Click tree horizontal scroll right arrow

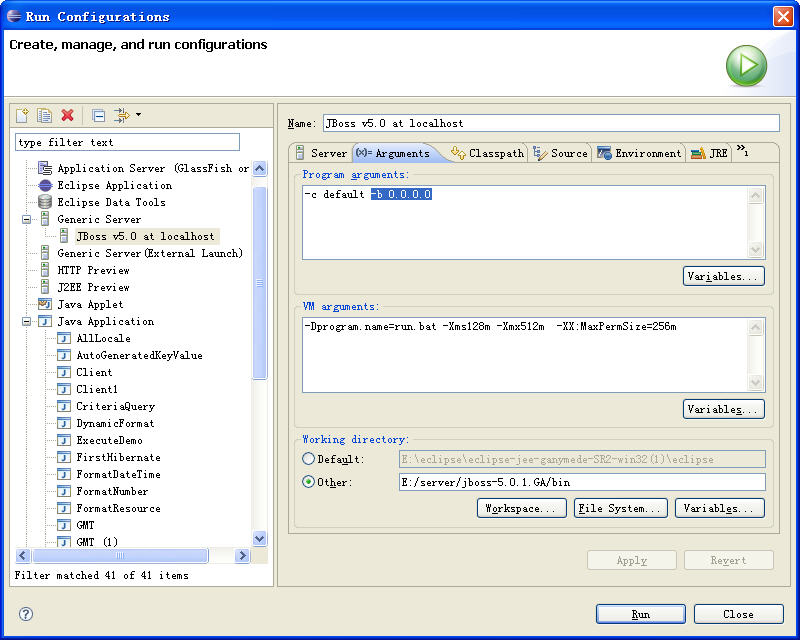pos(242,555)
